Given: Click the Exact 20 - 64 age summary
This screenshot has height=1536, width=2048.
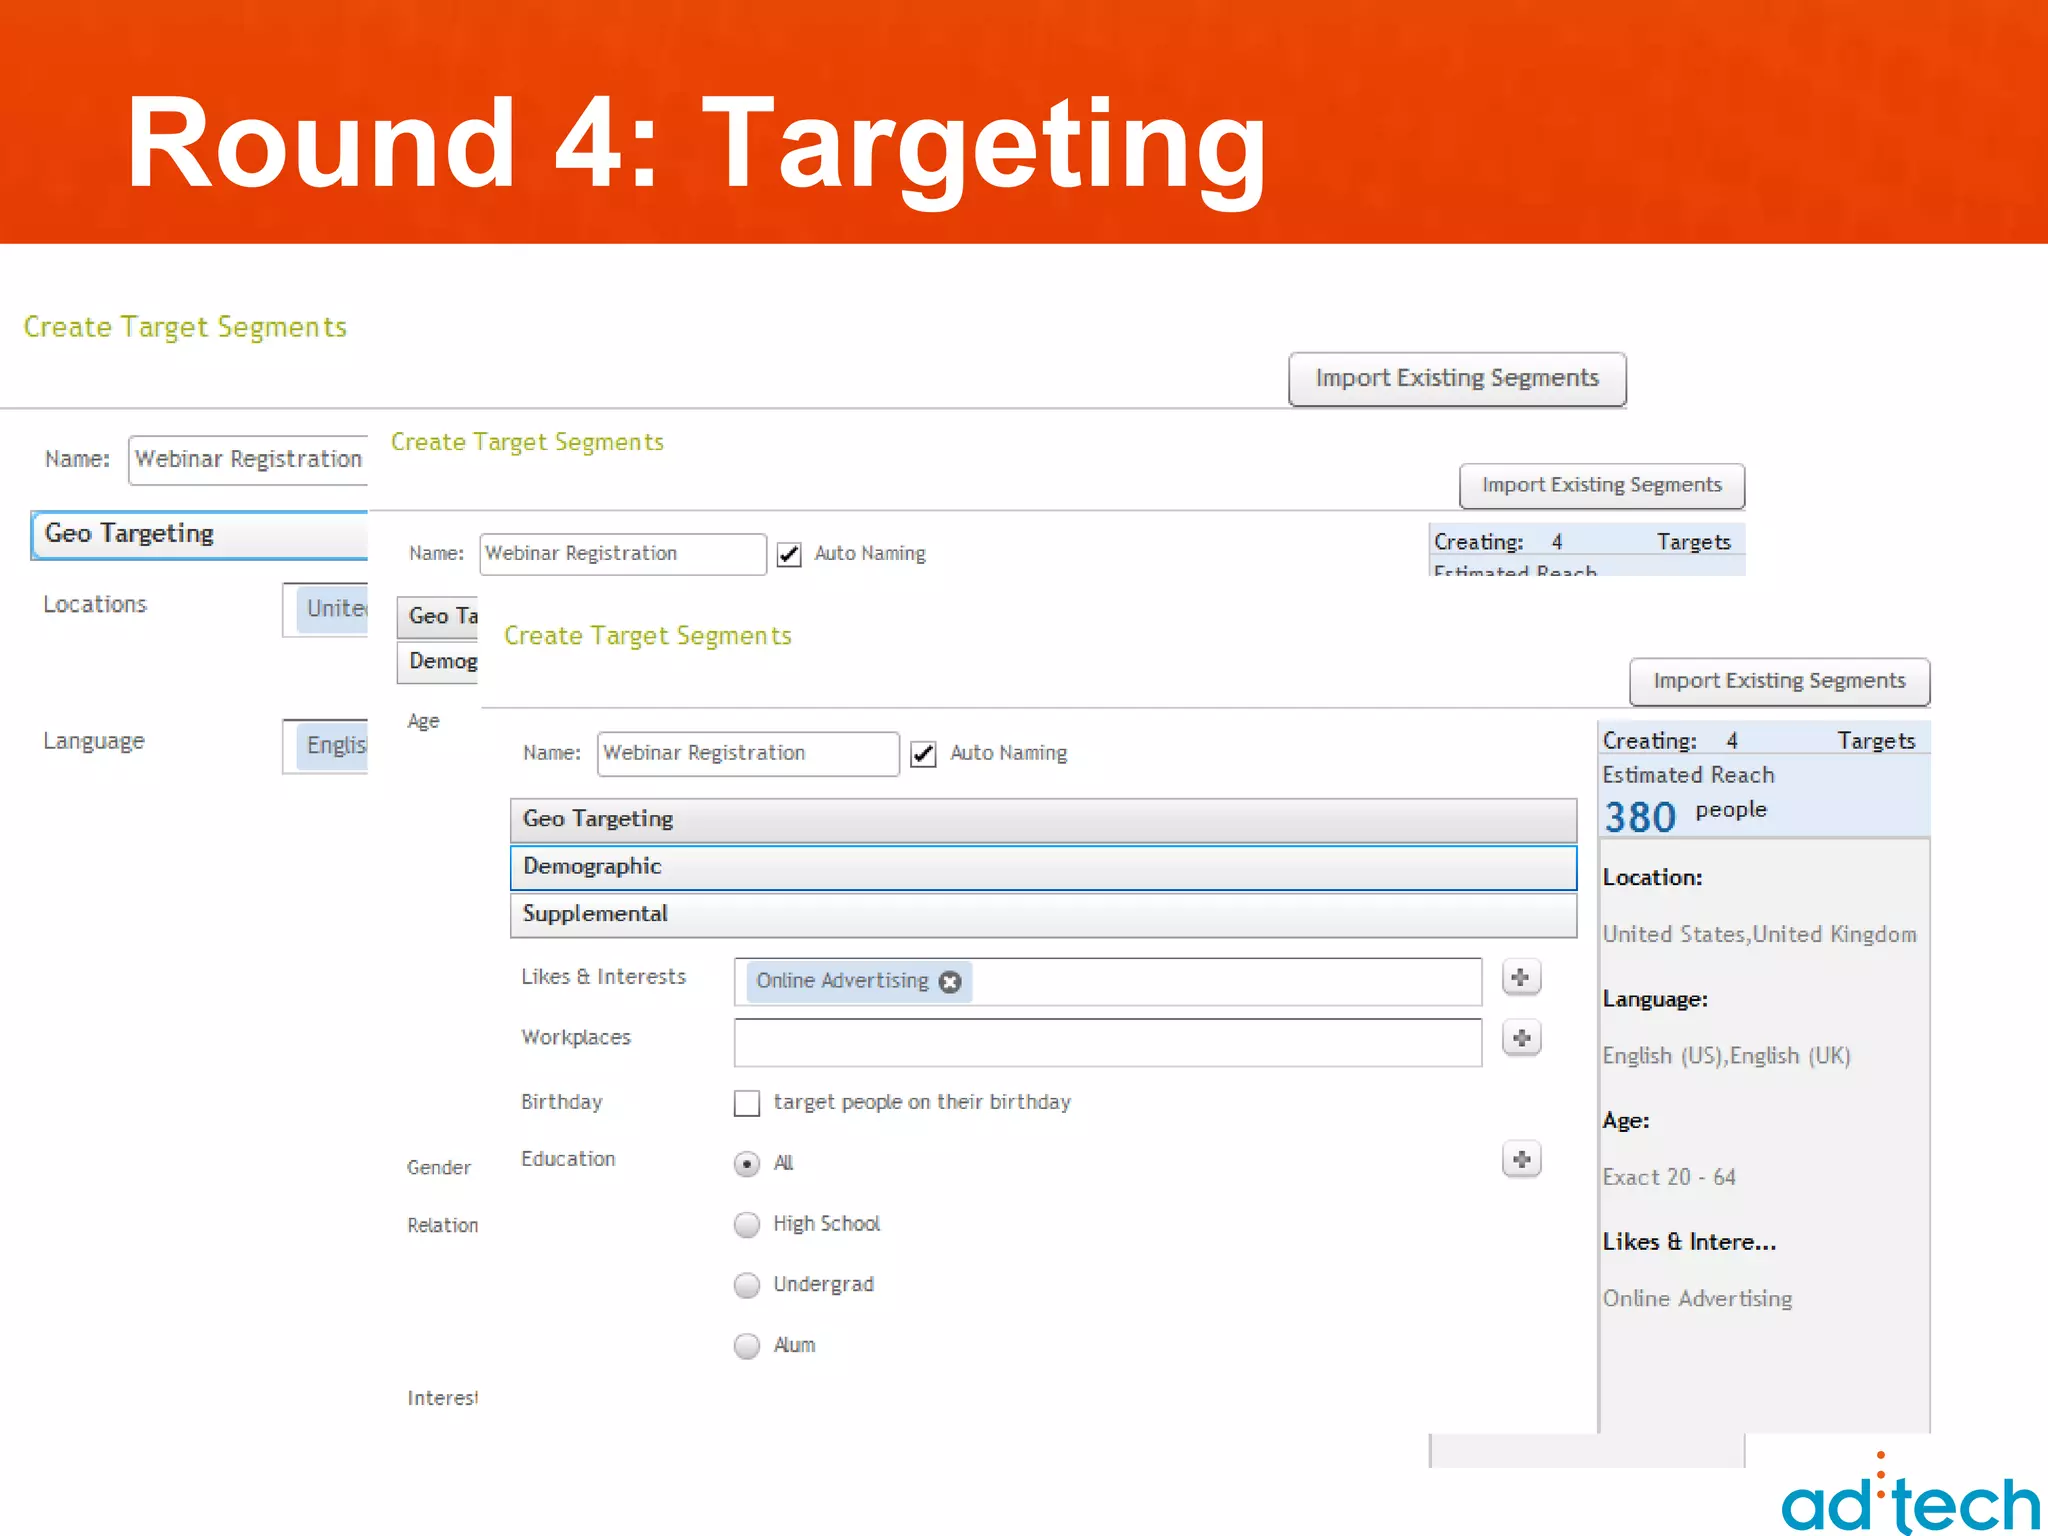Looking at the screenshot, I should coord(1669,1177).
